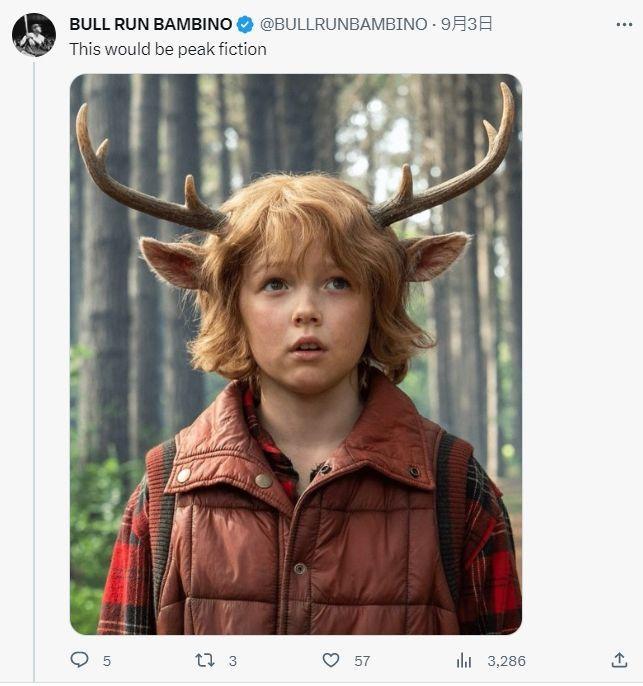Like the post with the heart icon
This screenshot has width=643, height=686.
[331, 660]
